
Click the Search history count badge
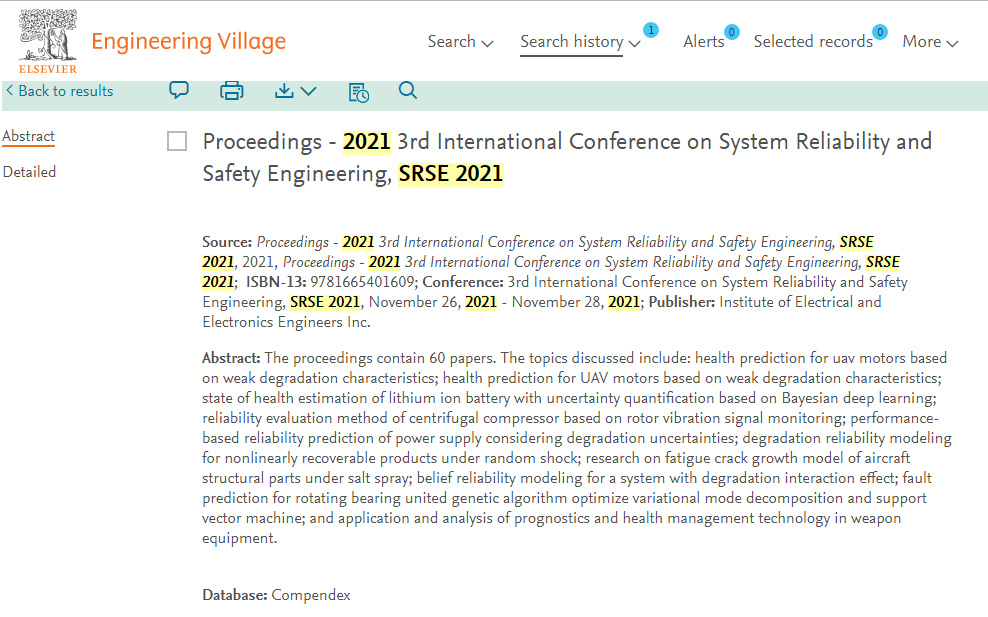[651, 30]
